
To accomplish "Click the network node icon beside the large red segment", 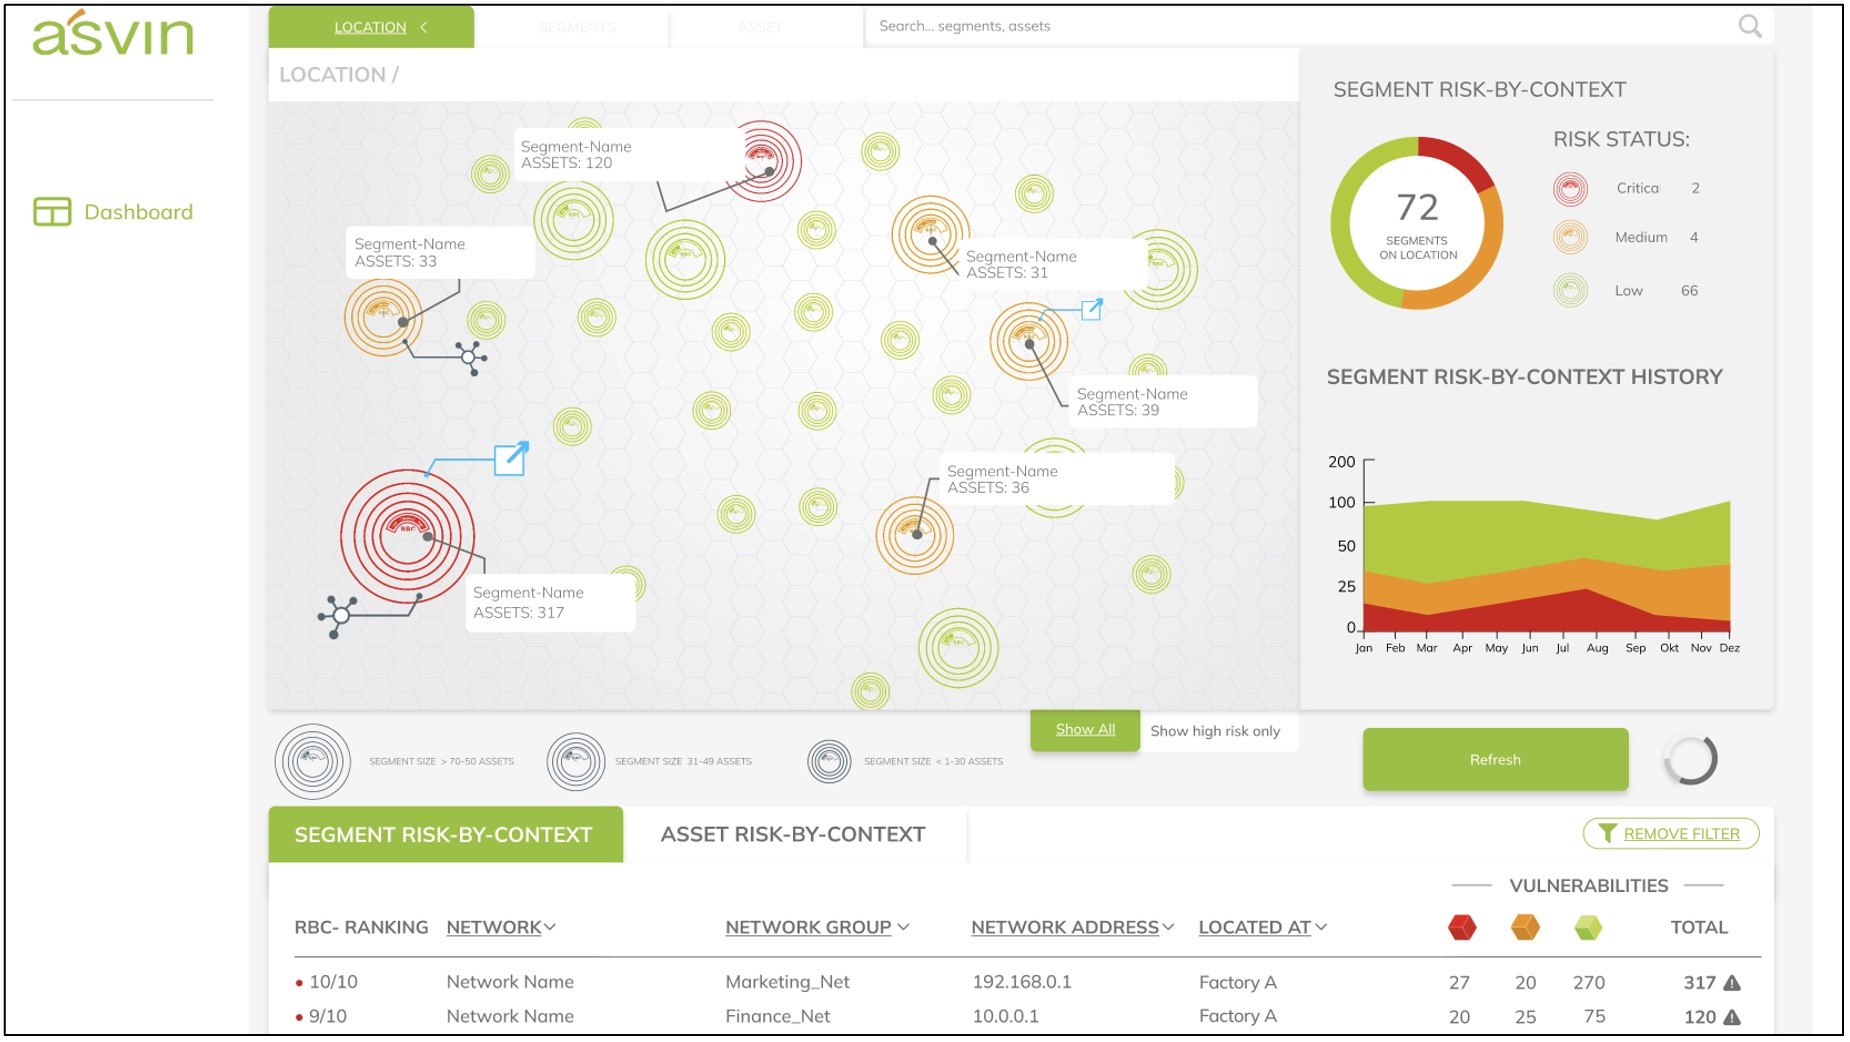I will click(338, 615).
